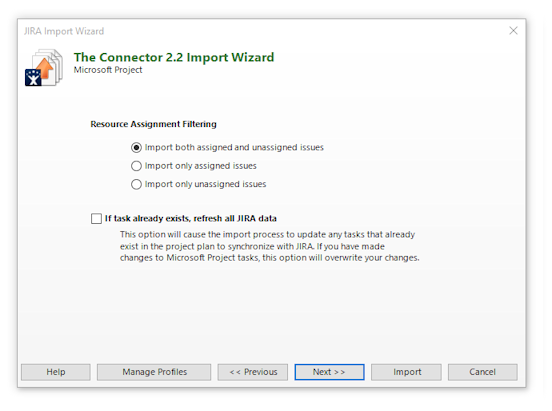
Task: Go back with the << Previous button
Action: click(253, 372)
